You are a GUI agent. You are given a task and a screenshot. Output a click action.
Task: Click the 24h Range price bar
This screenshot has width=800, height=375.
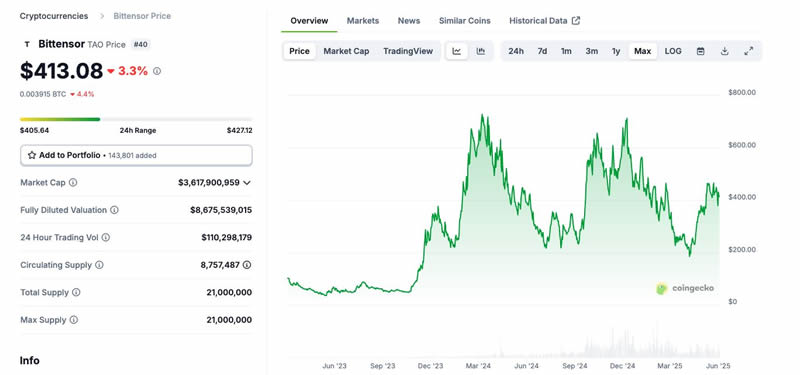coord(136,119)
